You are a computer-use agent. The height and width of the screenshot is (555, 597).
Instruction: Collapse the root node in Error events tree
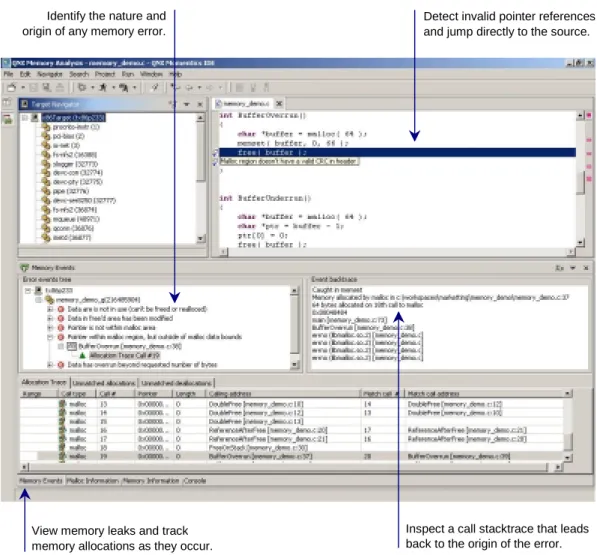pyautogui.click(x=28, y=290)
